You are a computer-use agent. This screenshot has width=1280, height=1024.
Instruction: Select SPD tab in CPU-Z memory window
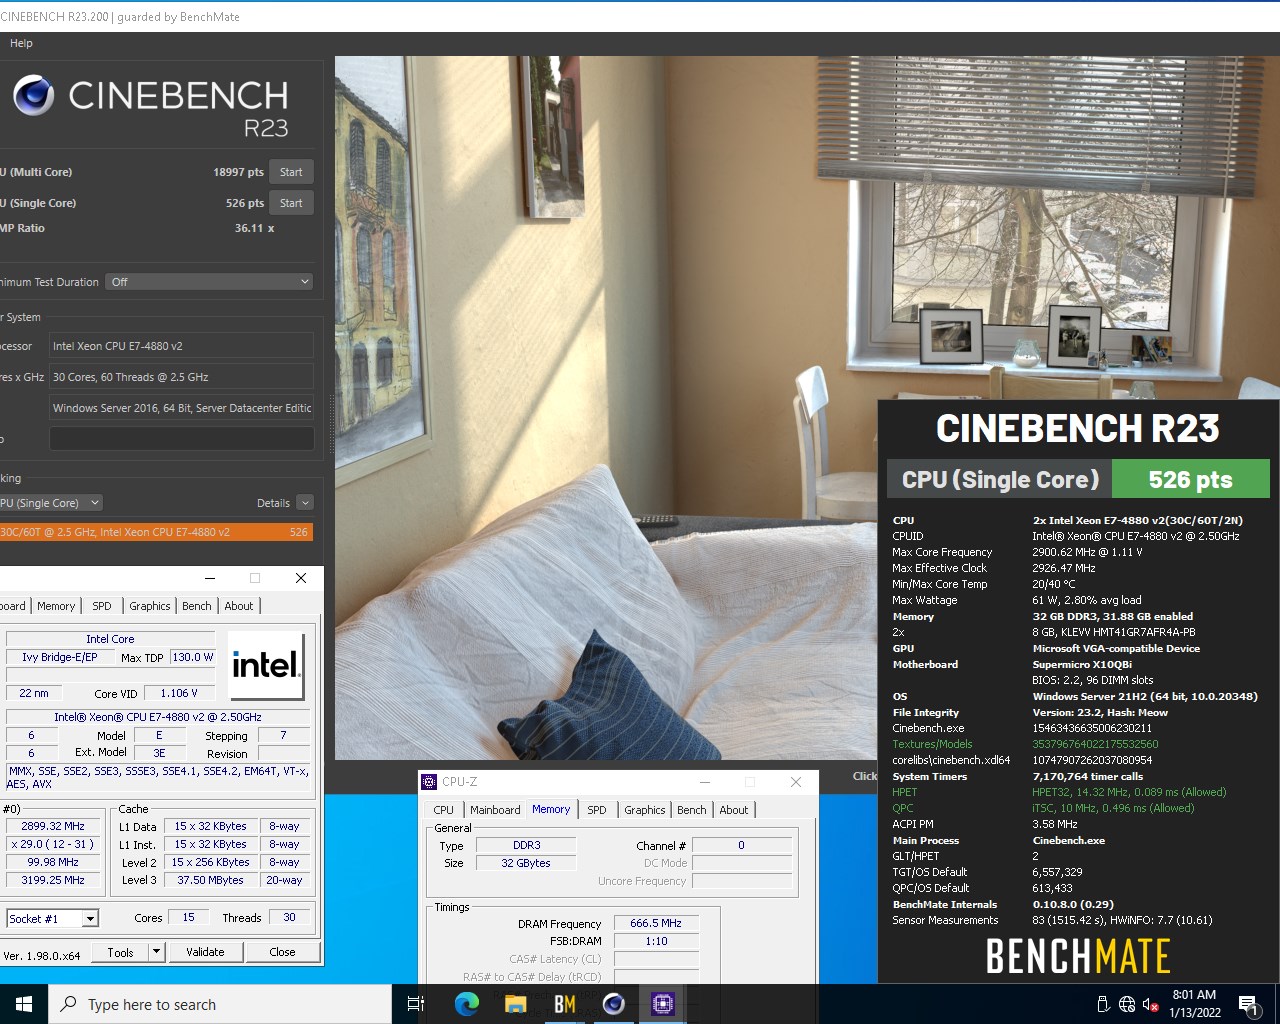(x=597, y=810)
